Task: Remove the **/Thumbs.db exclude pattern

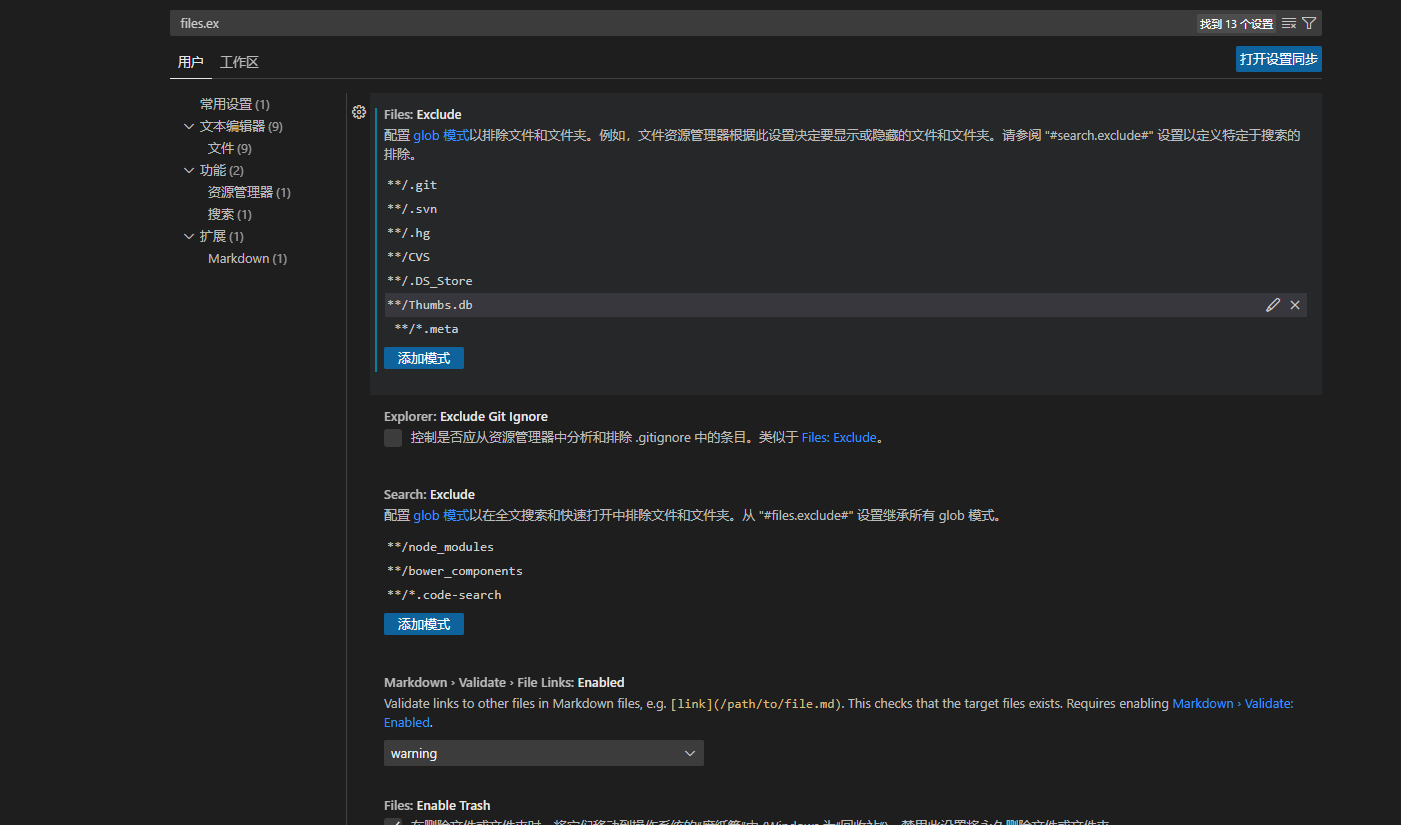Action: click(x=1295, y=305)
